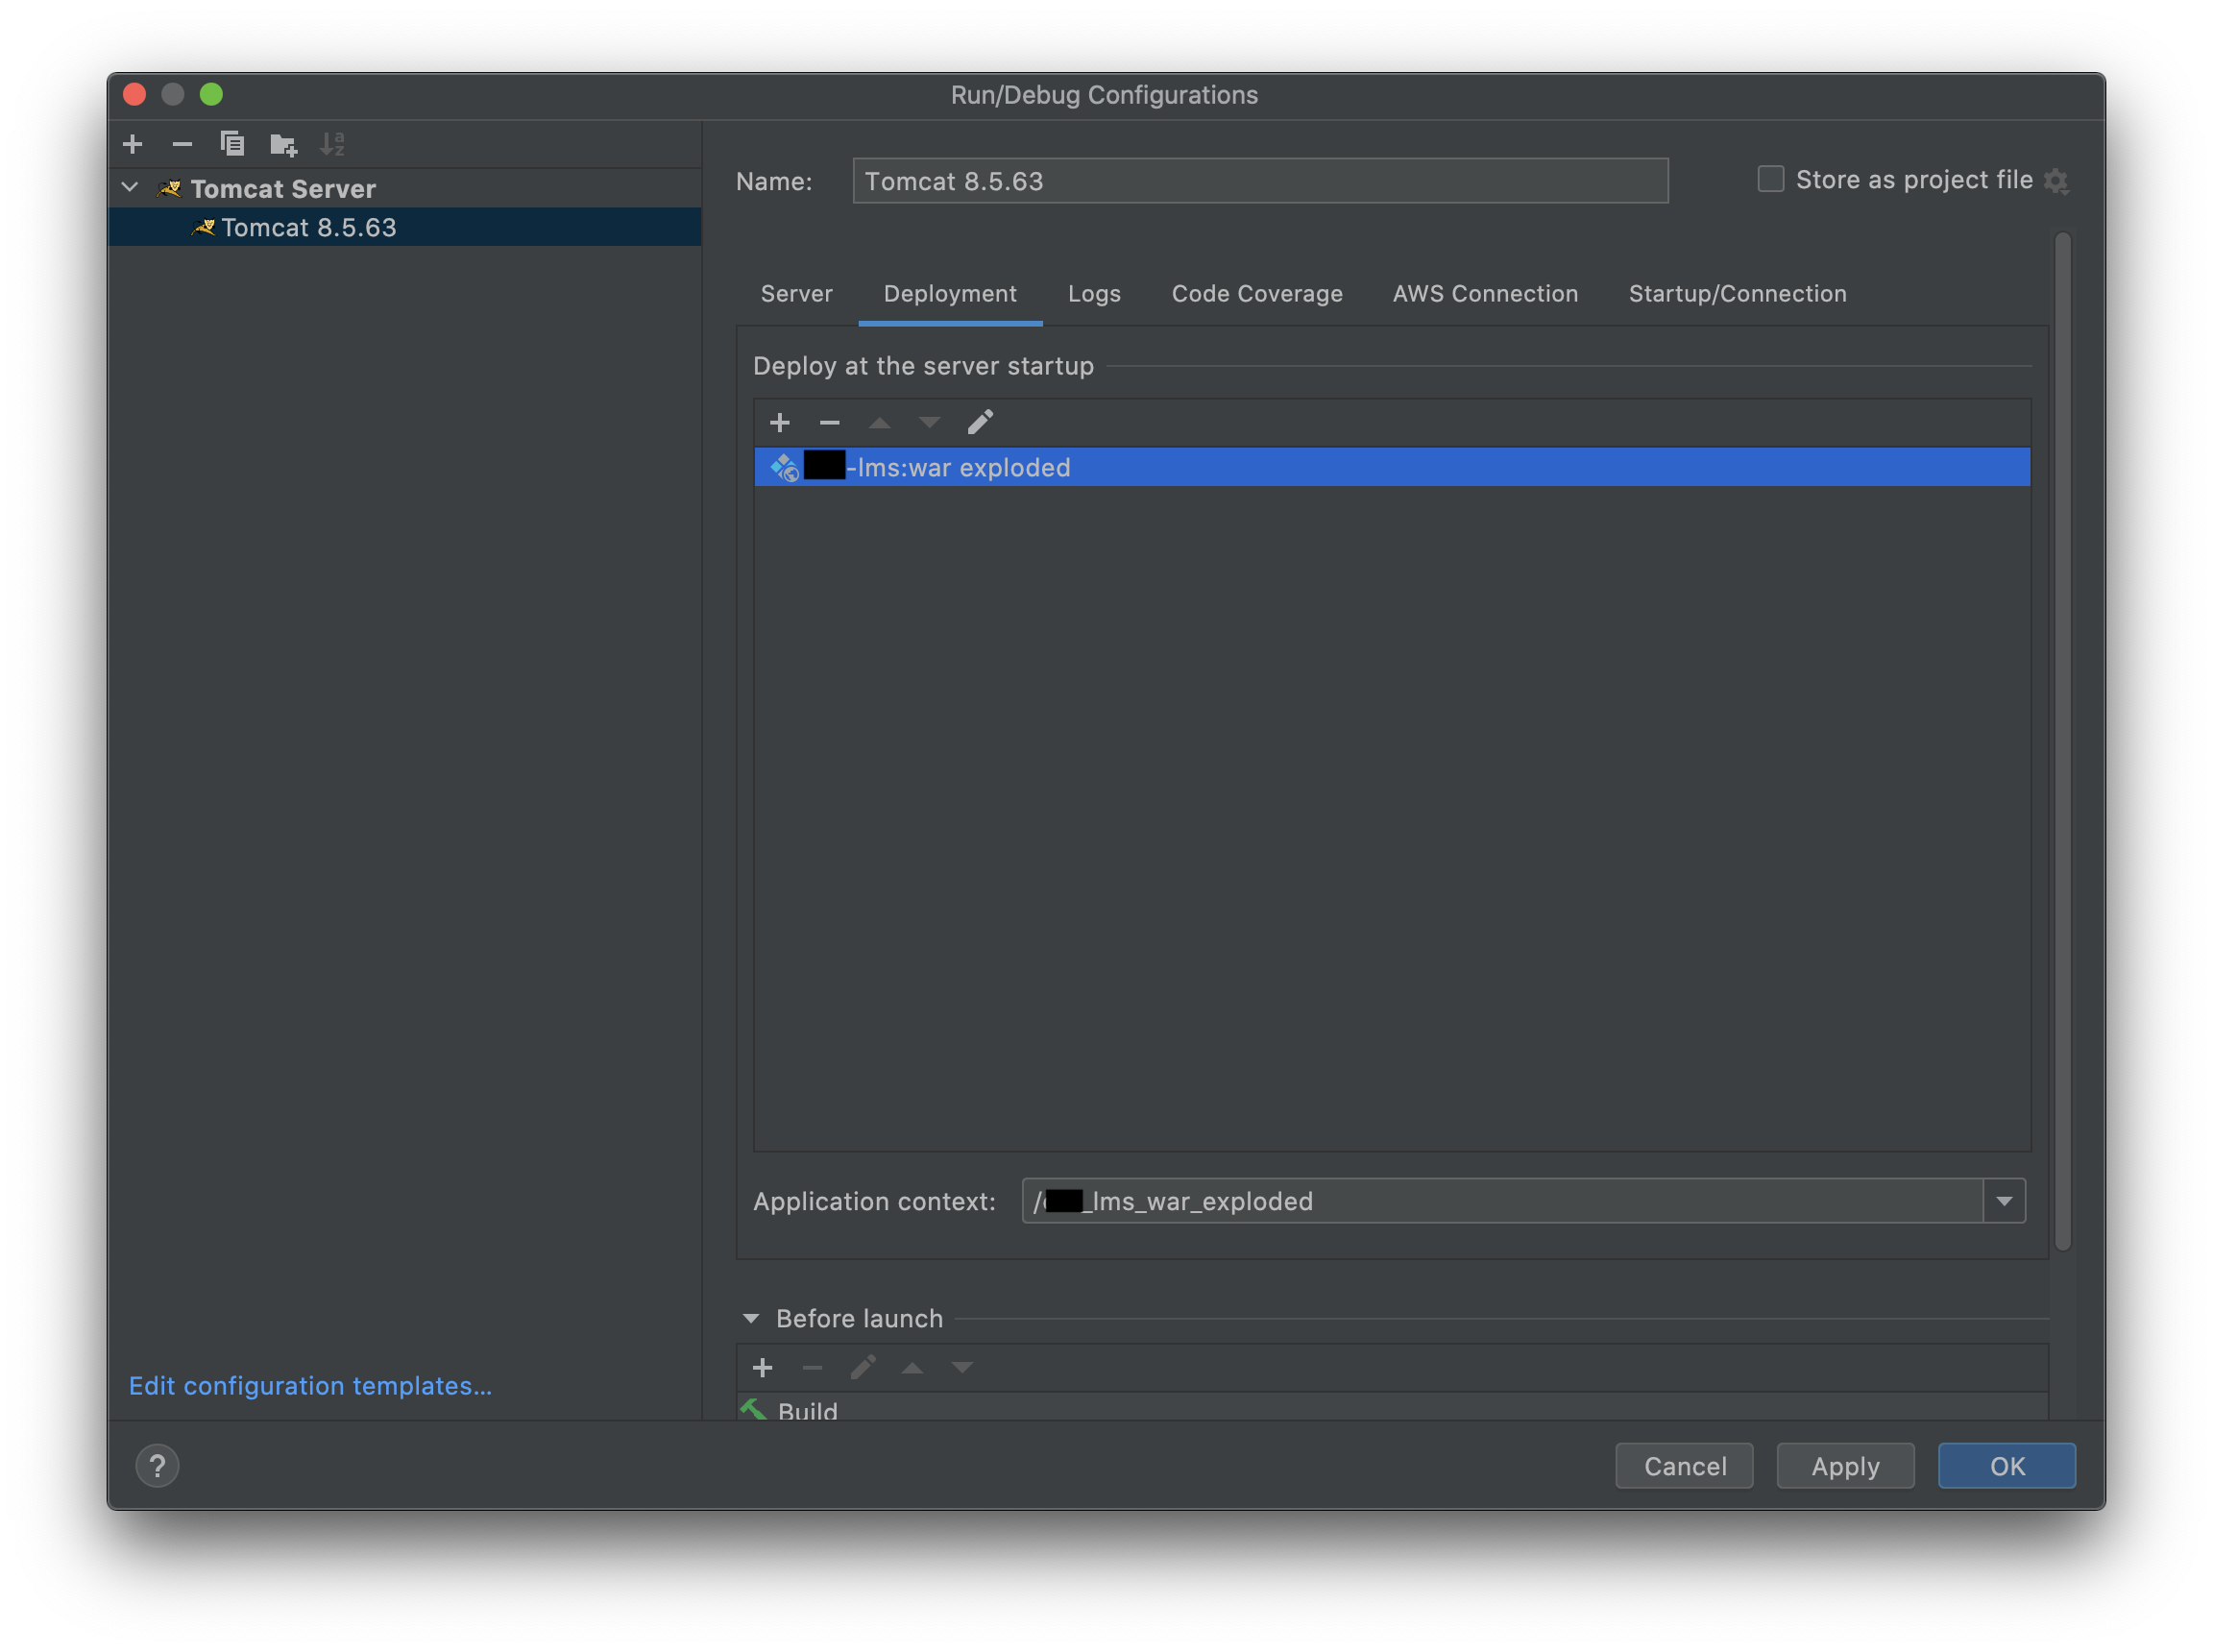Viewport: 2213px width, 1652px height.
Task: Remove selected configuration with minus icon
Action: click(x=182, y=144)
